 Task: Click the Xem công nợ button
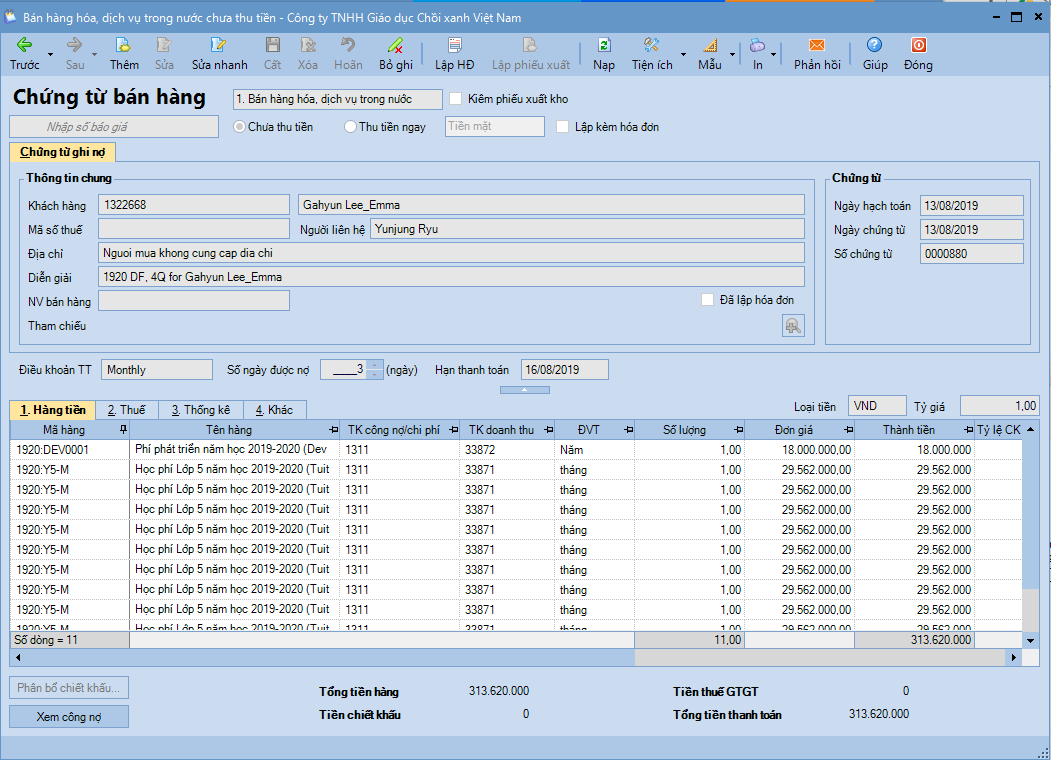(x=69, y=717)
